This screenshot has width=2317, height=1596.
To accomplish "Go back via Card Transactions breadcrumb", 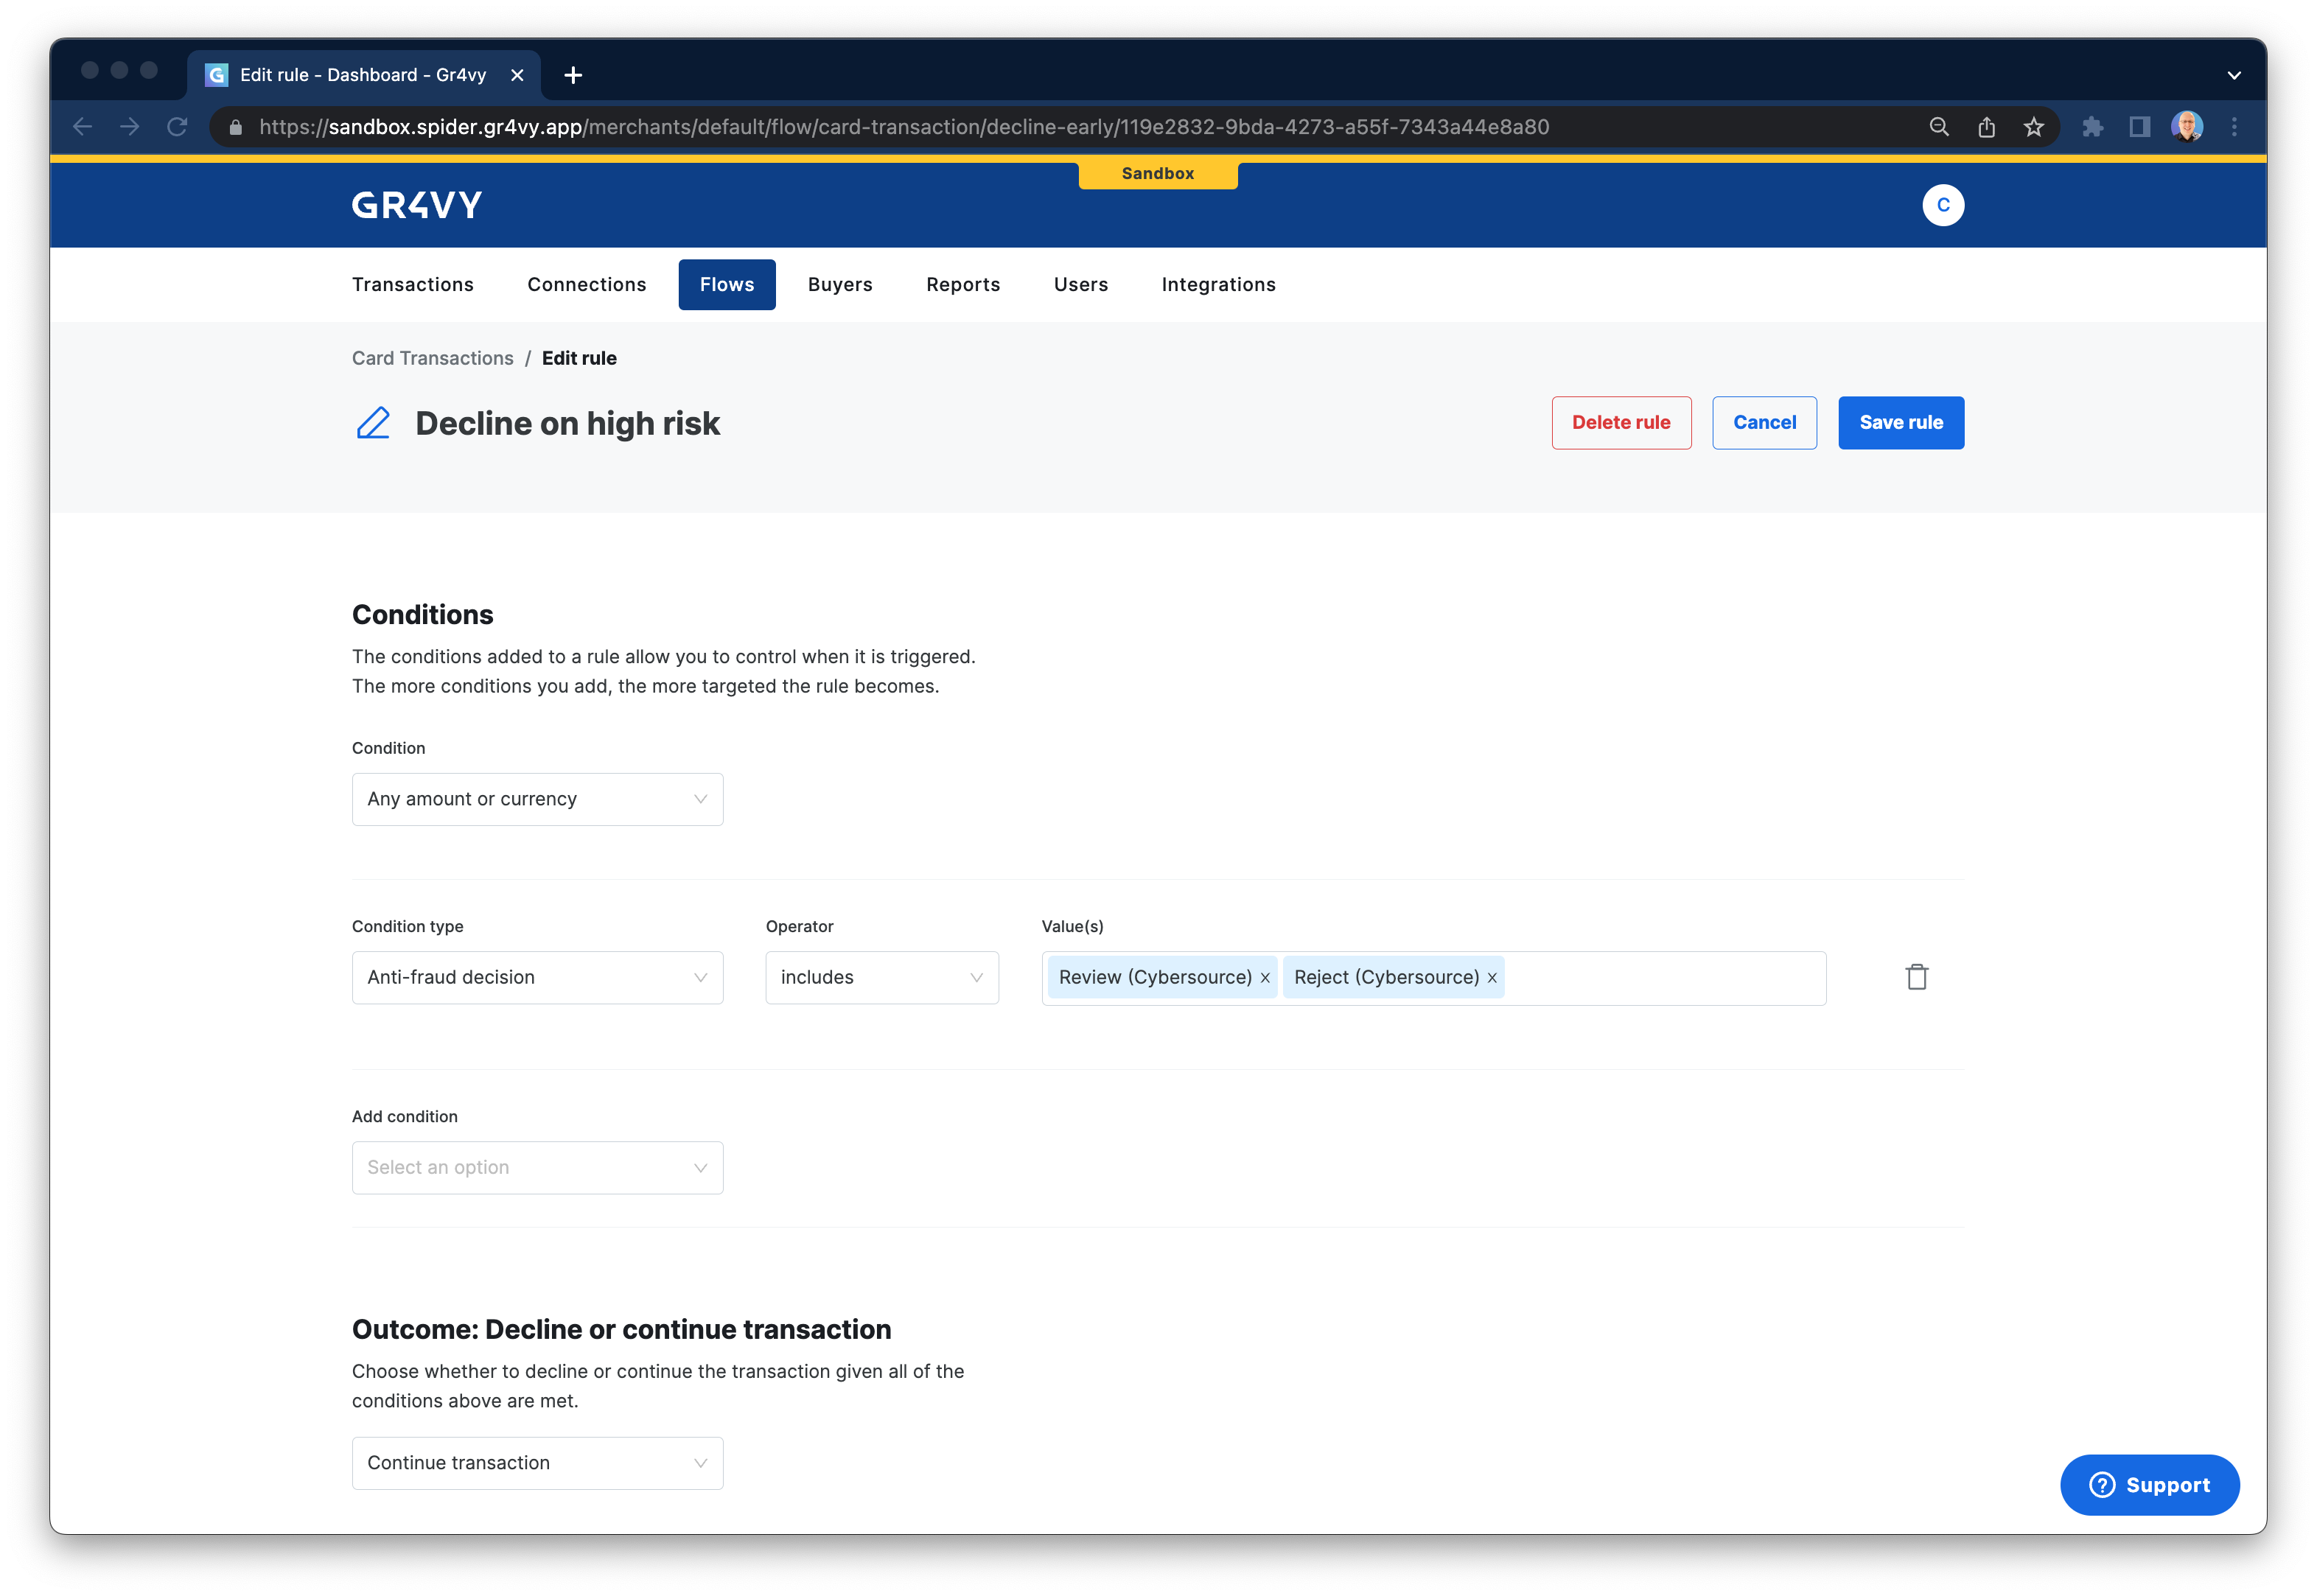I will (432, 357).
